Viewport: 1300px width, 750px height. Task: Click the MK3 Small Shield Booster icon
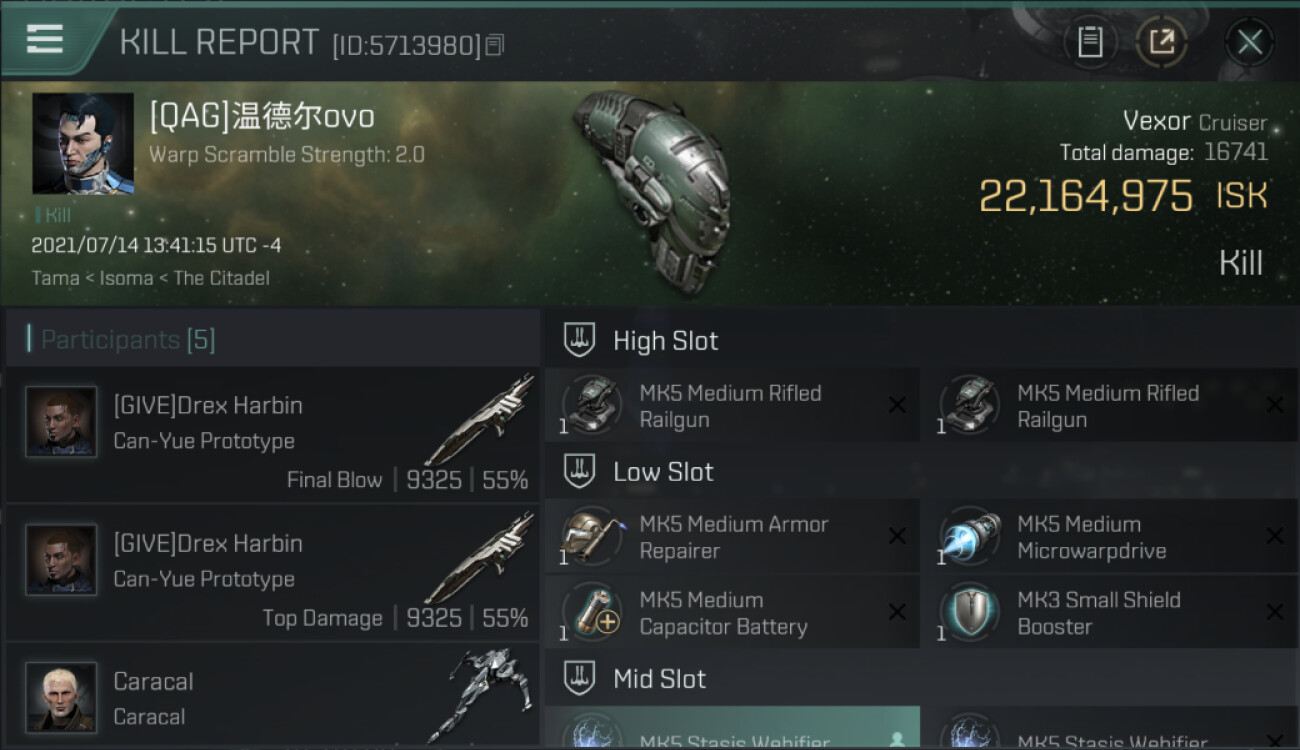970,613
